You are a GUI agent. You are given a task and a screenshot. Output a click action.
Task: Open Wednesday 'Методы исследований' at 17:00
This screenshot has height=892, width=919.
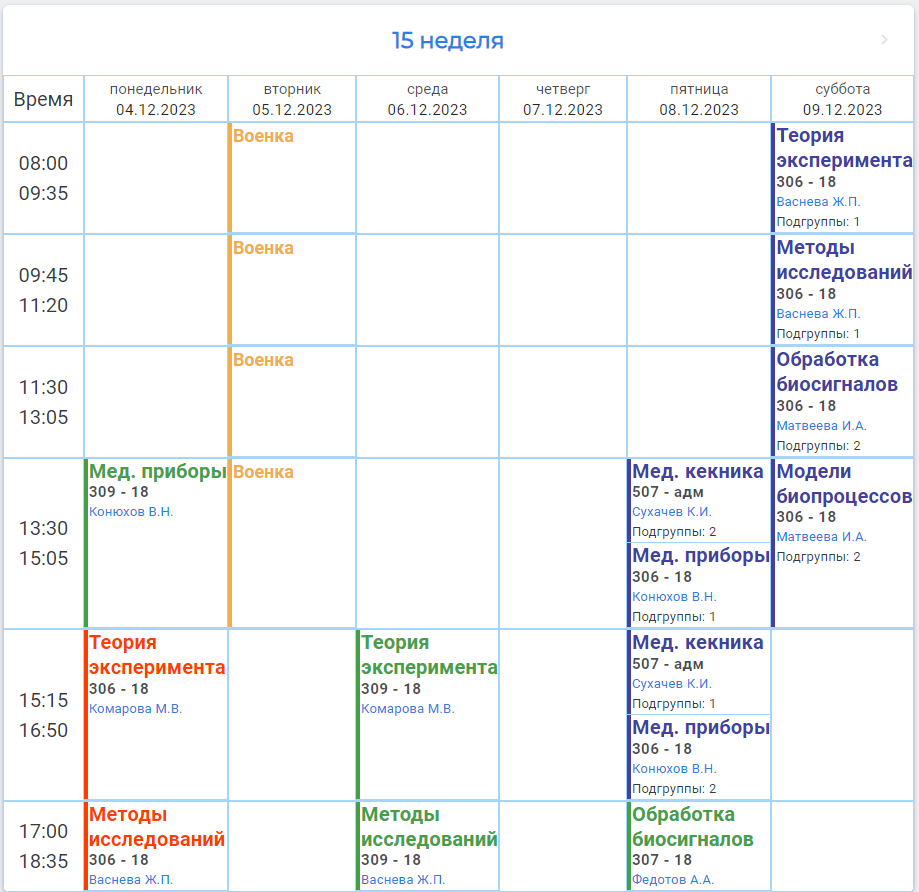[429, 827]
